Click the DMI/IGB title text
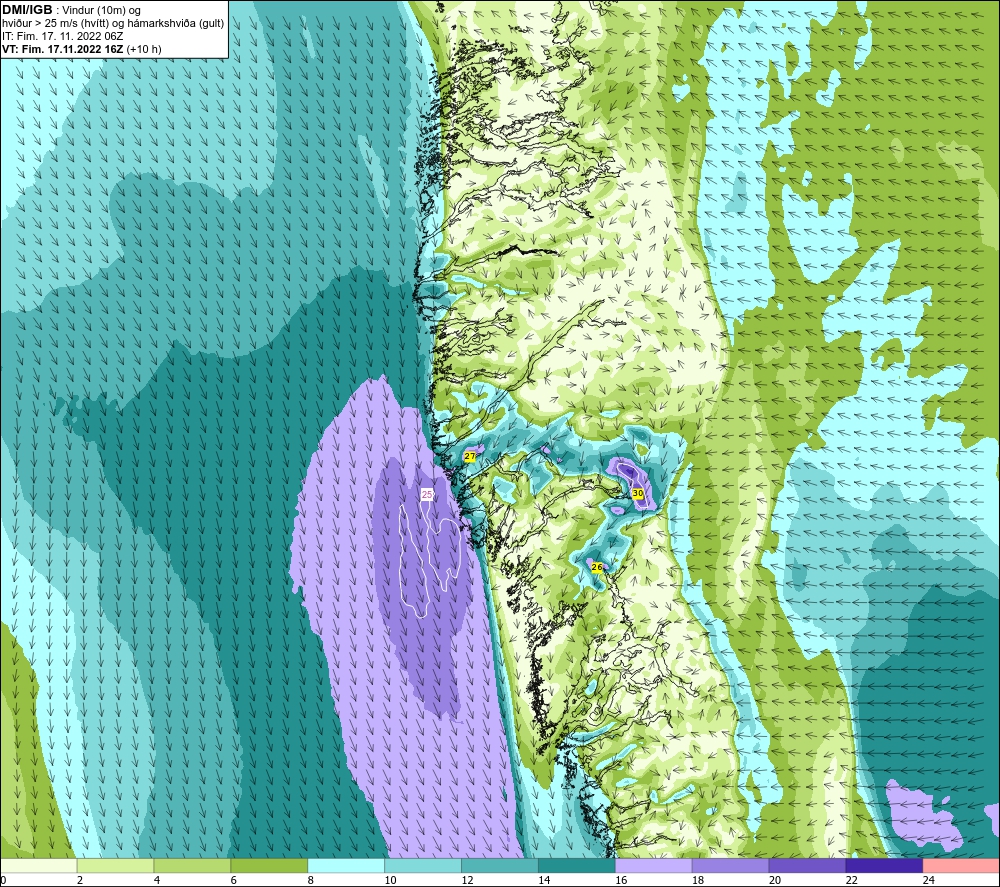 point(27,10)
